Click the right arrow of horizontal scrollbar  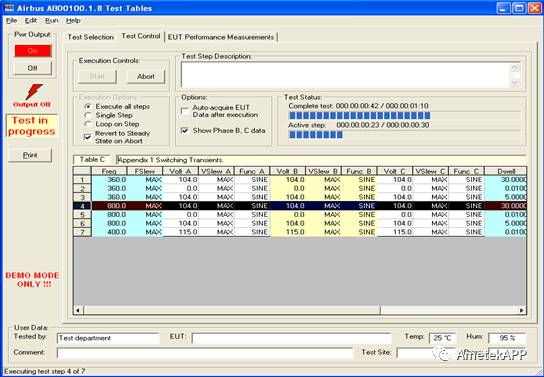point(521,310)
